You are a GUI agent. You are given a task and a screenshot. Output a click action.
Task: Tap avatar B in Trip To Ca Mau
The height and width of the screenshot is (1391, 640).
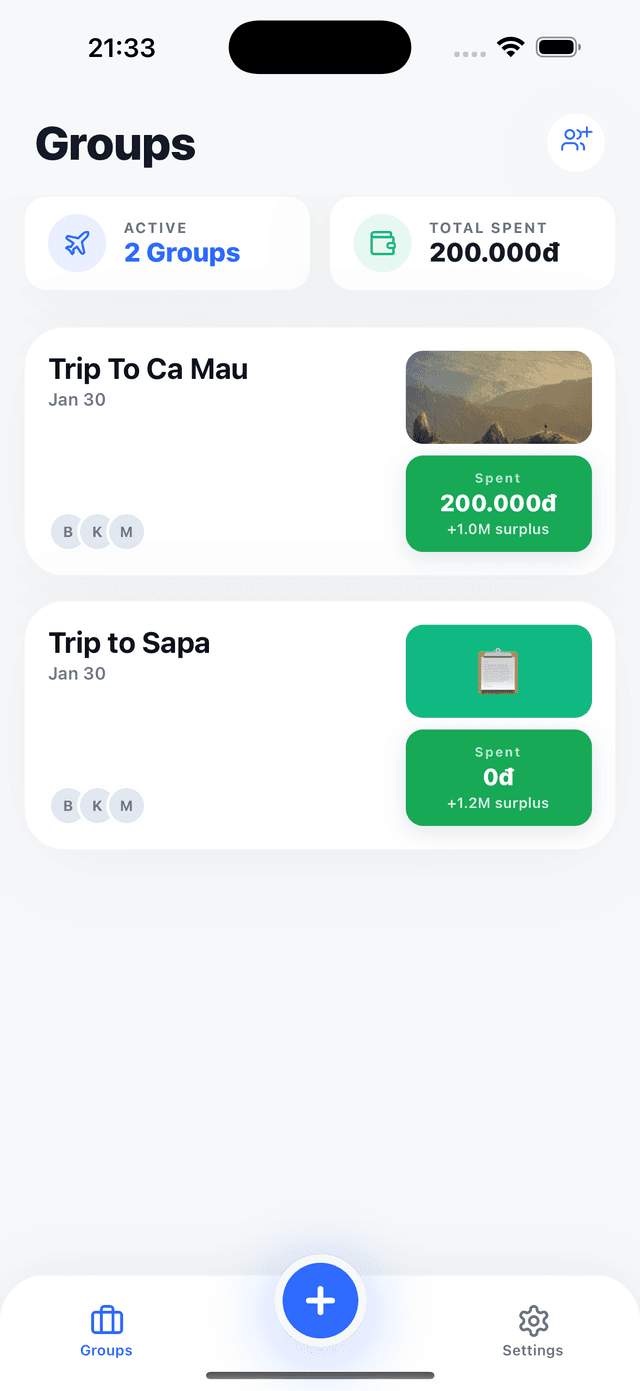67,531
